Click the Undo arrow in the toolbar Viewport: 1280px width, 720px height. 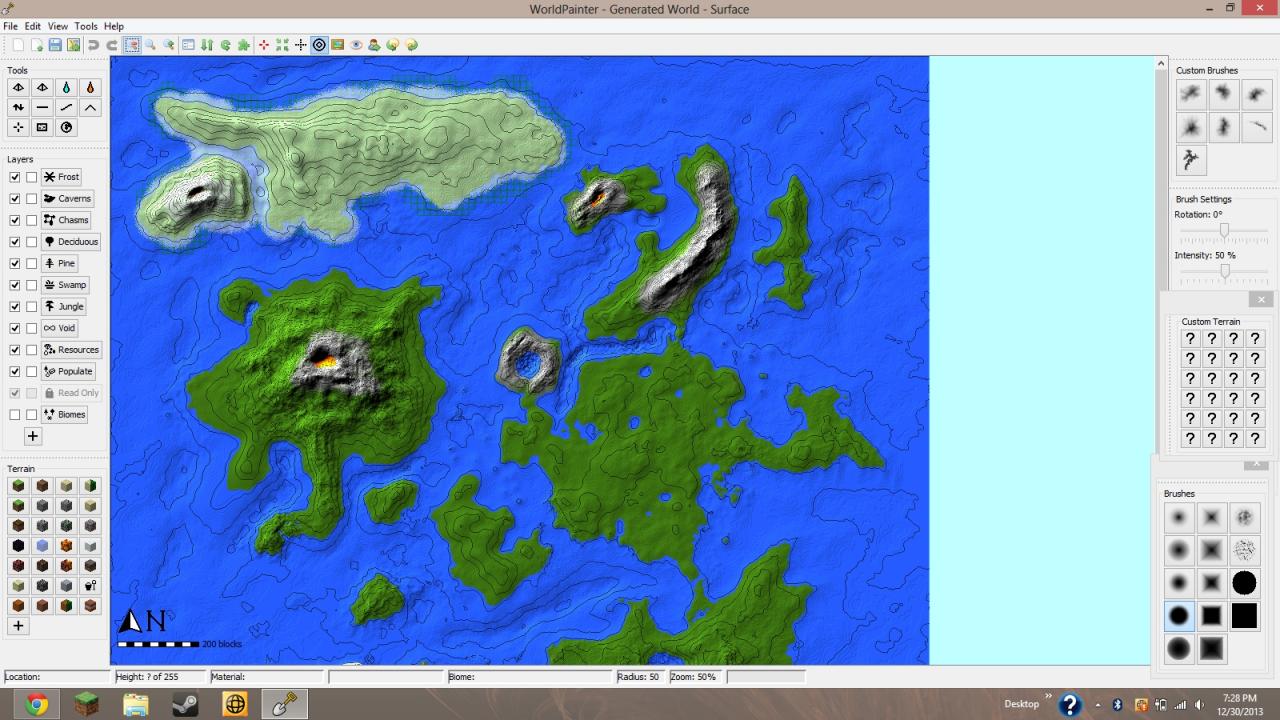tap(92, 45)
